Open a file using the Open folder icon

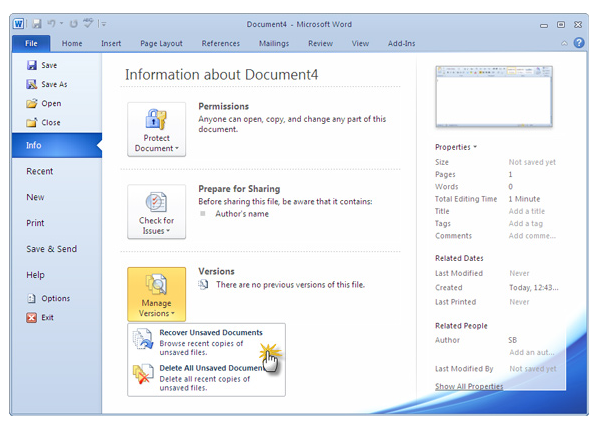pos(31,103)
